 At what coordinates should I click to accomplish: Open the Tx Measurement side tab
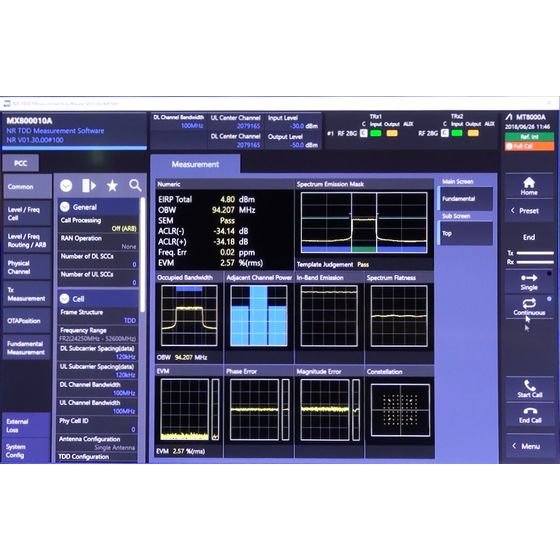click(26, 294)
